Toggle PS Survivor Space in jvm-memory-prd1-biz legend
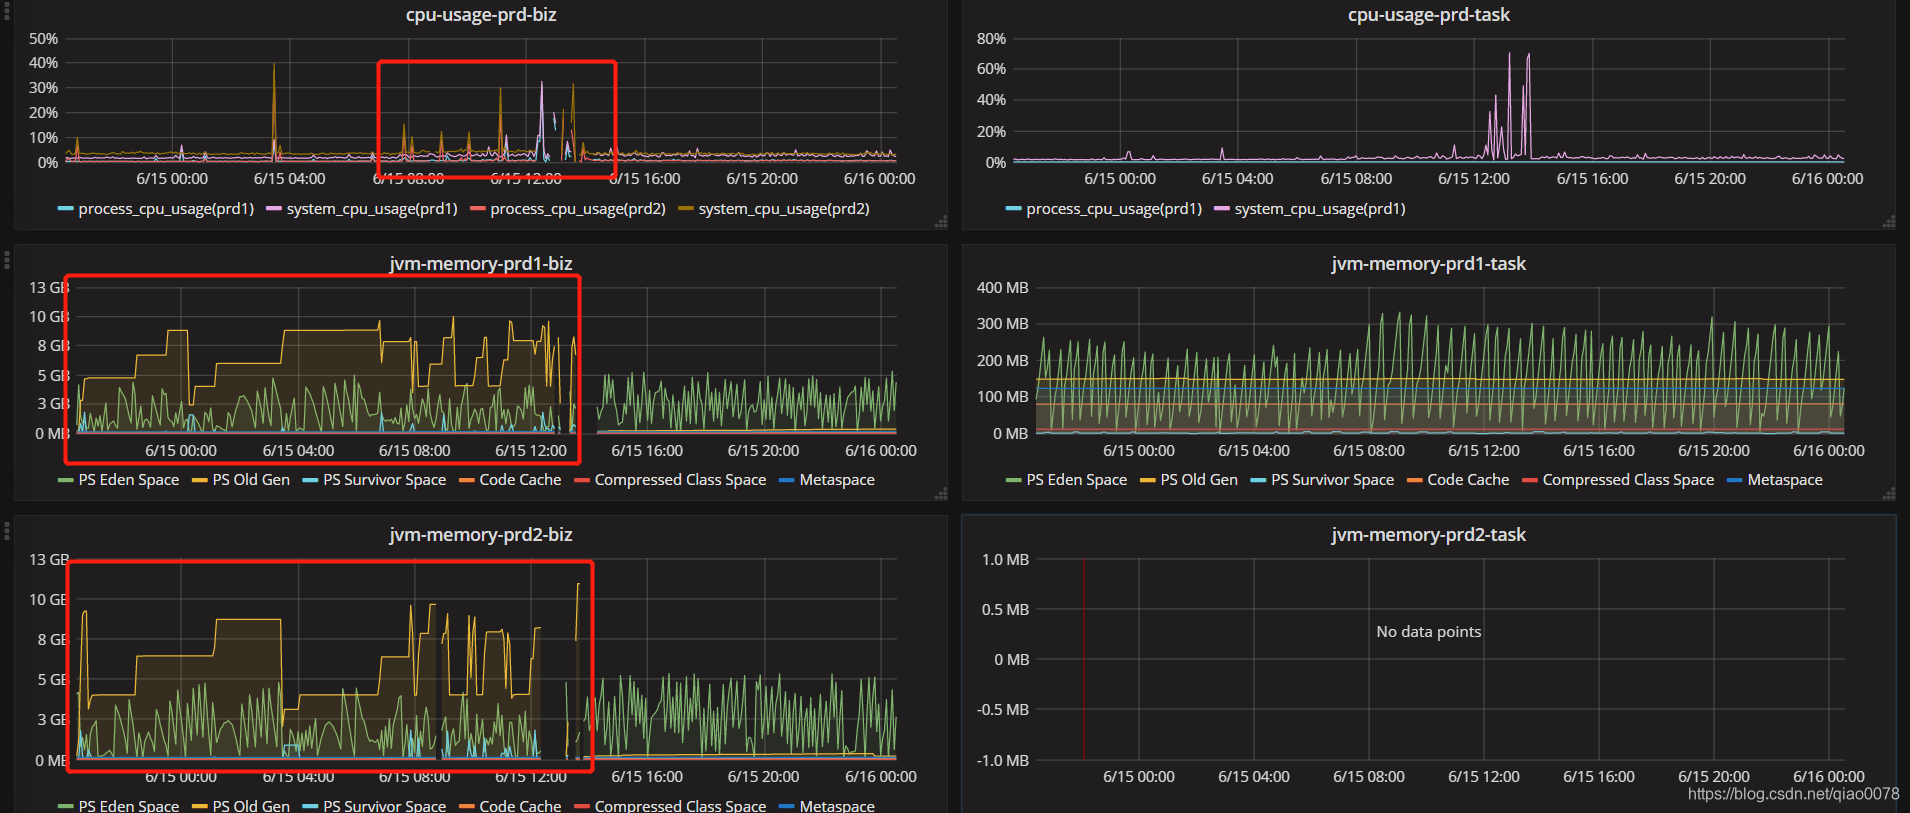Screen dimensions: 1910x813 pos(385,480)
